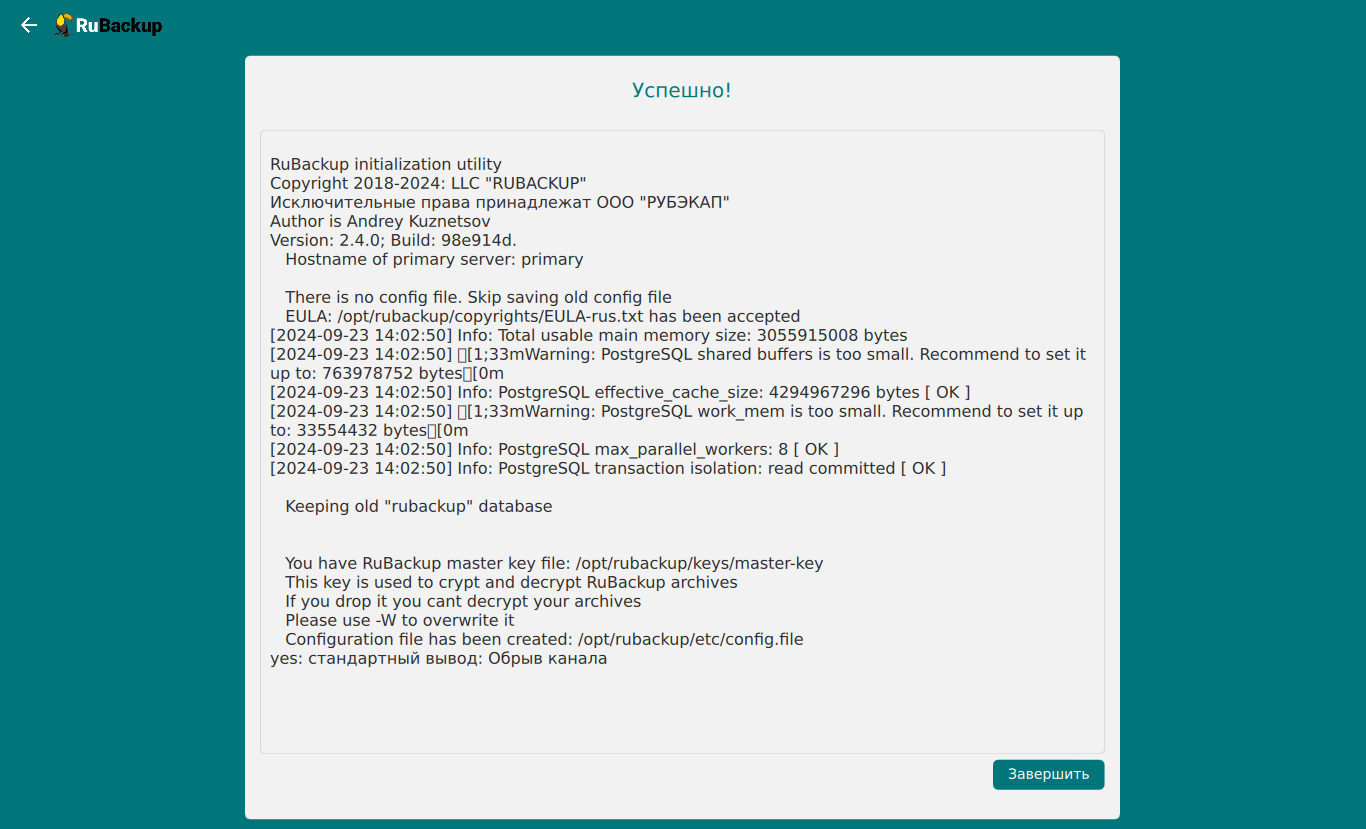Click the EULA accepted line
Screen dimensions: 1366x829
tap(542, 316)
